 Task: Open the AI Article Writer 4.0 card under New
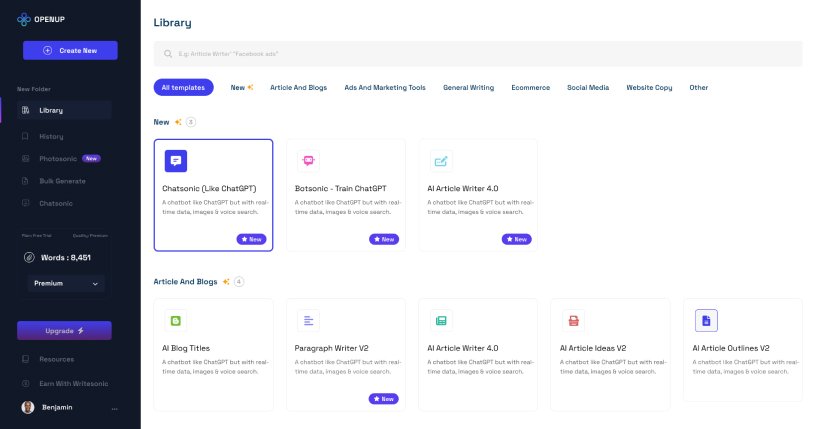(x=478, y=194)
